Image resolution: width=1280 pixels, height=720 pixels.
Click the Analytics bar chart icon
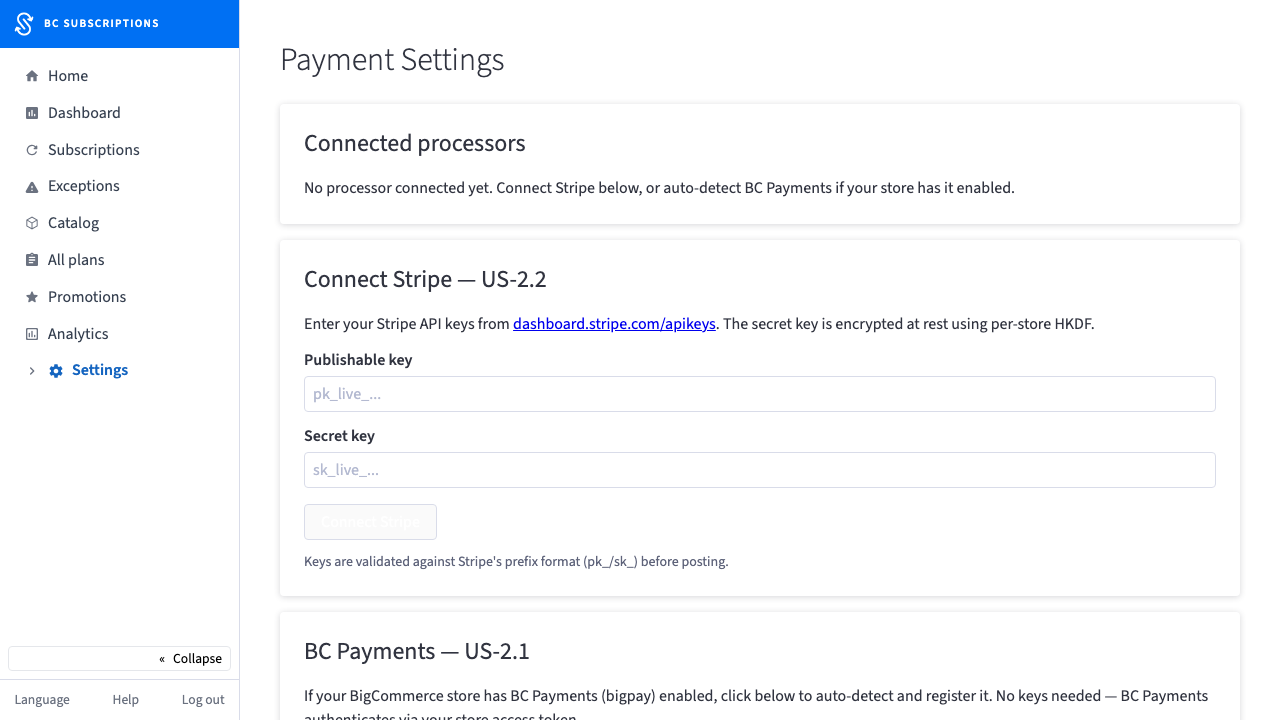[x=32, y=334]
